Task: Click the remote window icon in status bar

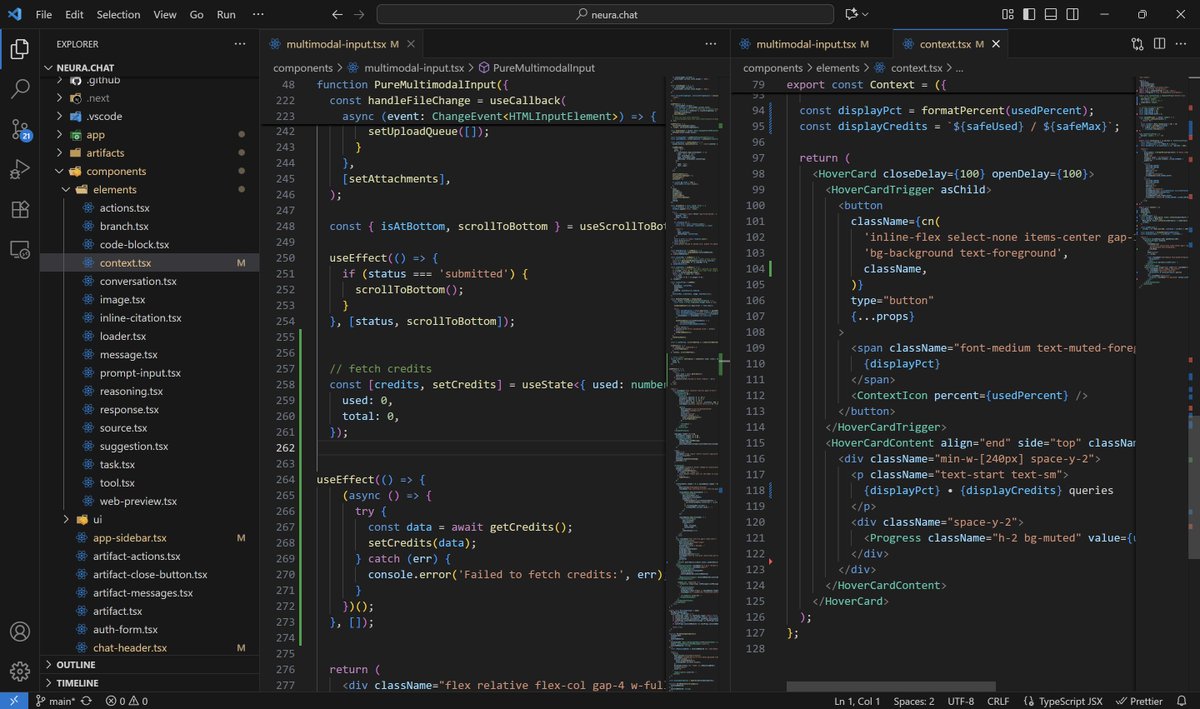Action: coord(15,701)
